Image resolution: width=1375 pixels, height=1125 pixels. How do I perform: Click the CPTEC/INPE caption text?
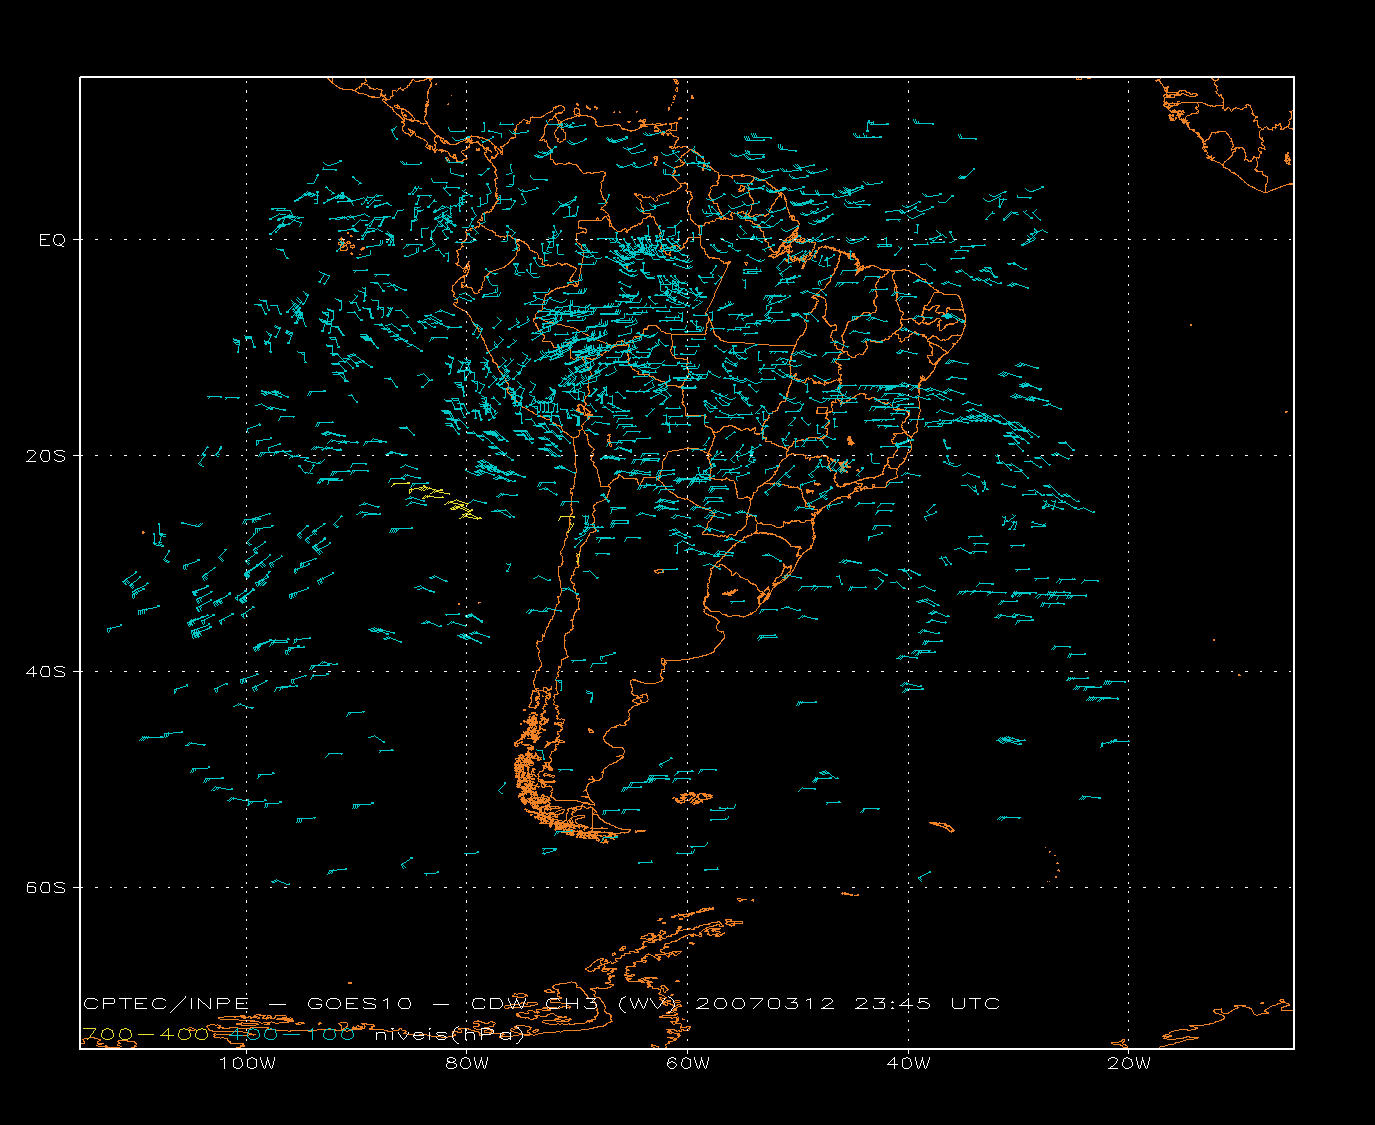(x=166, y=1003)
